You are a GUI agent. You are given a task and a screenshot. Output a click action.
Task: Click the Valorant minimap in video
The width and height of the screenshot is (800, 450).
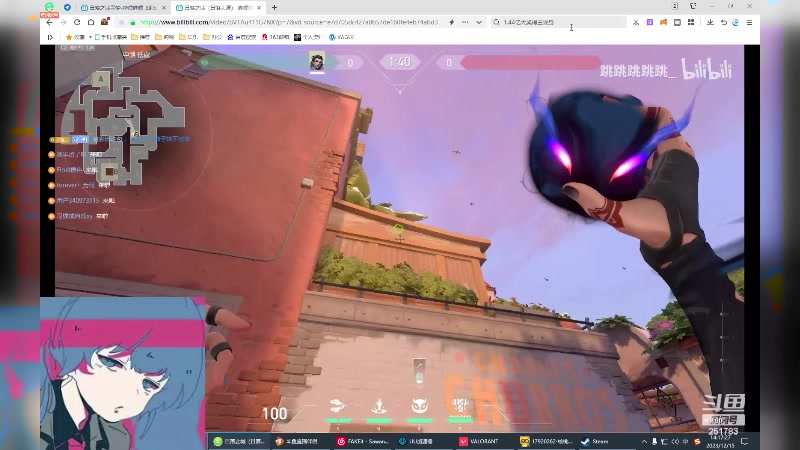point(122,128)
